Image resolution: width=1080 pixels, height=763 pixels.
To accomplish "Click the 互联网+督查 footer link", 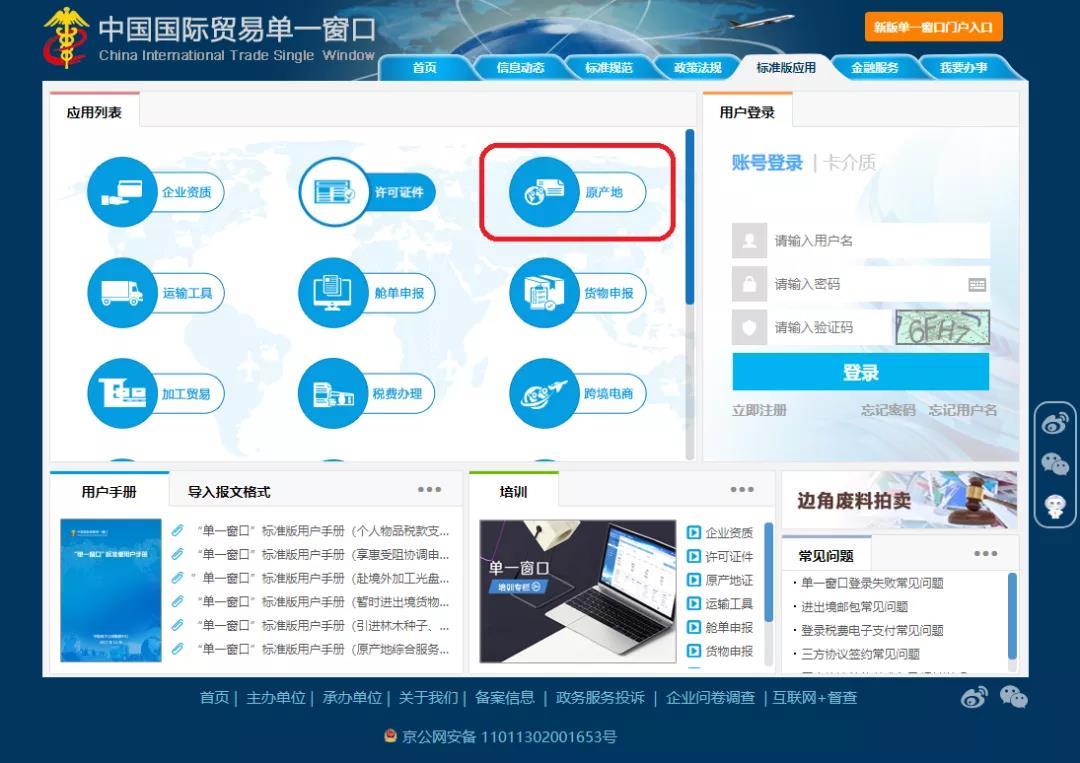I will point(815,698).
